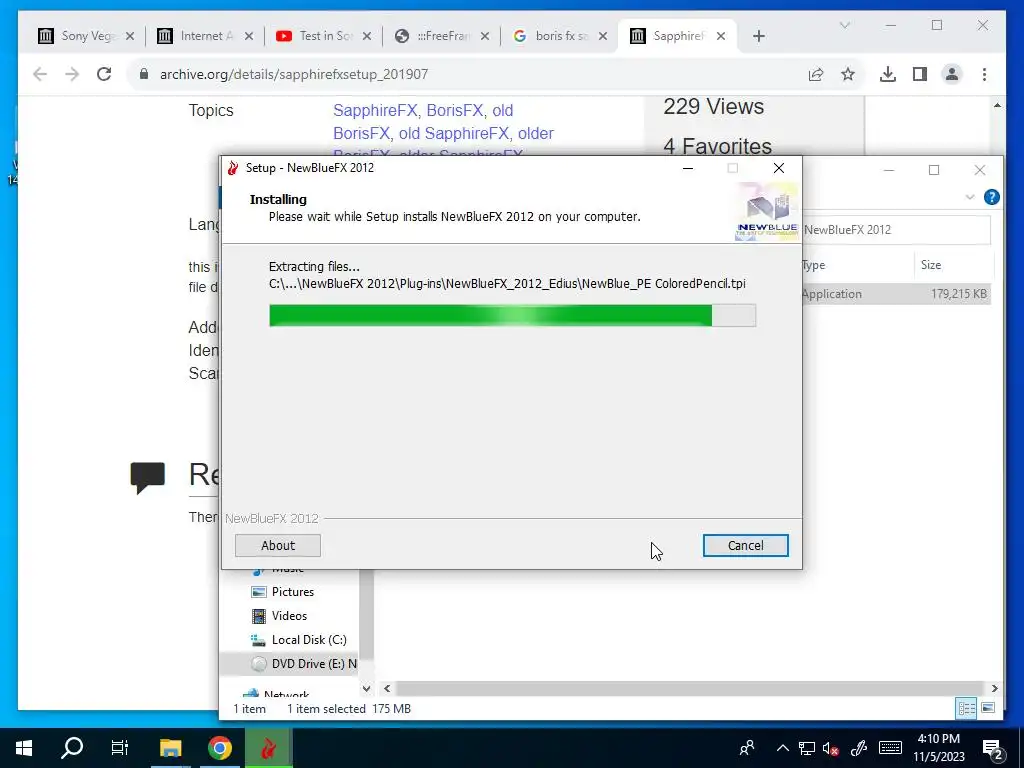Open Chrome three-dot menu
Viewport: 1024px width, 768px height.
coord(984,74)
